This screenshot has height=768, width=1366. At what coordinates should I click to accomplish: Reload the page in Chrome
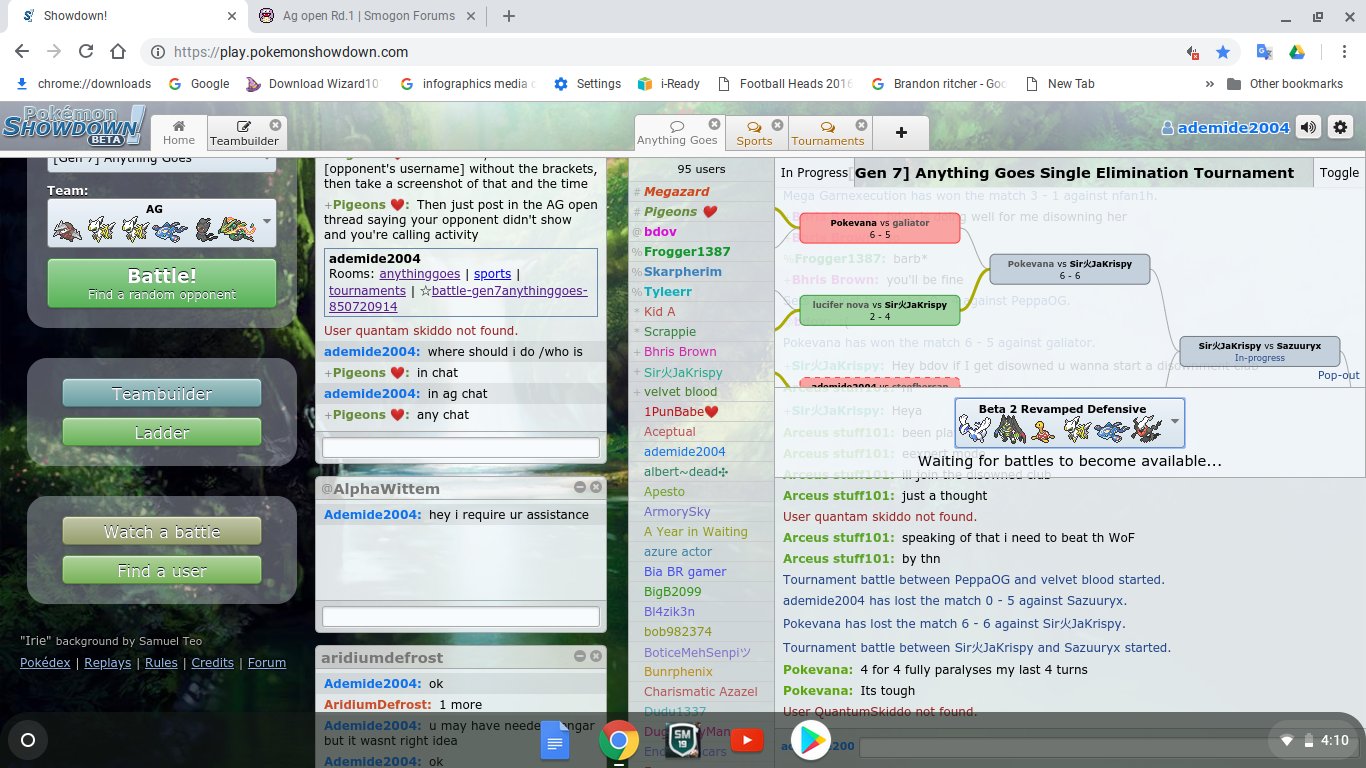86,52
